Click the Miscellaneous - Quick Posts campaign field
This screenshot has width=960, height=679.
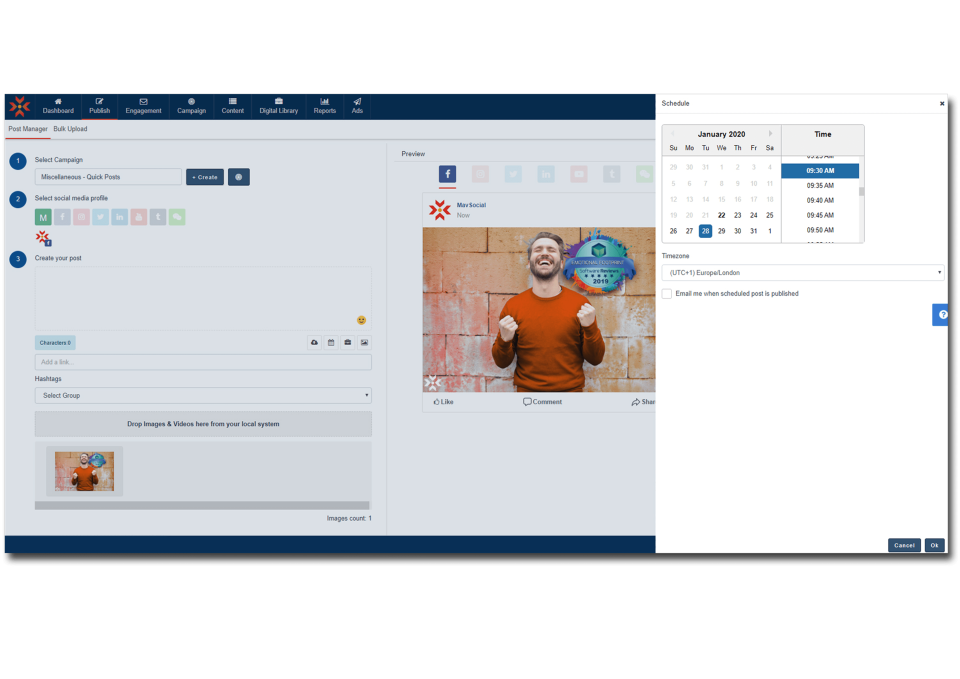[108, 177]
